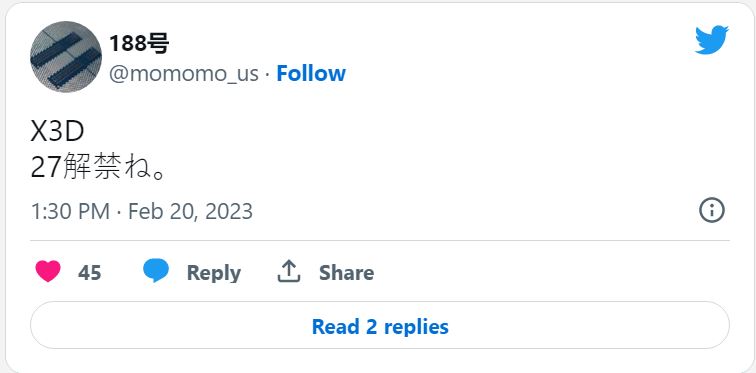Visit the @momomo_us handle link

[x=184, y=74]
